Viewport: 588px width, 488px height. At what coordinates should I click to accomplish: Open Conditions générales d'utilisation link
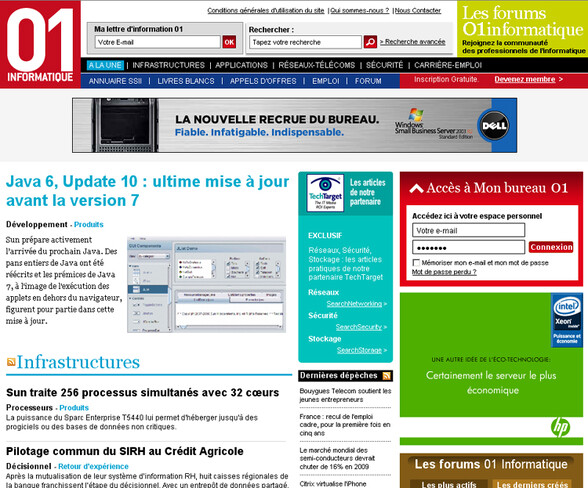pos(266,11)
